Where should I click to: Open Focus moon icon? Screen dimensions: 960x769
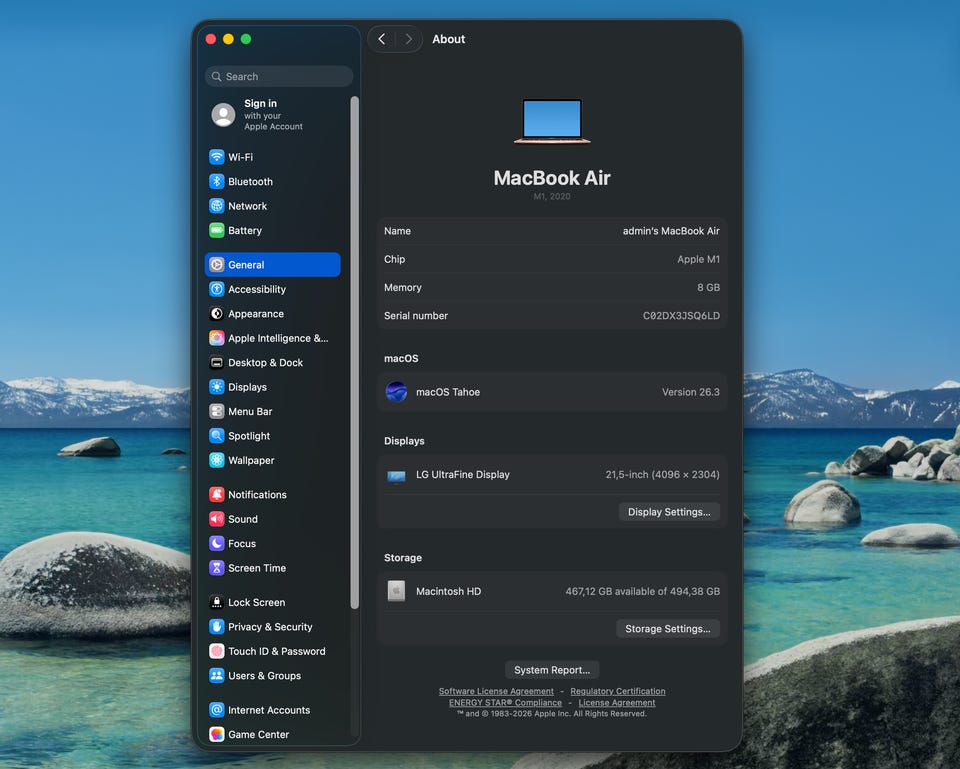tap(217, 544)
